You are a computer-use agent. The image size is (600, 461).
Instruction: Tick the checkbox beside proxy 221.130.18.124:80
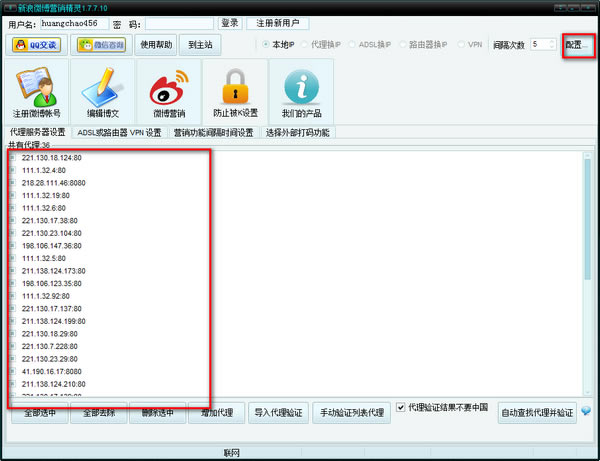tap(12, 158)
